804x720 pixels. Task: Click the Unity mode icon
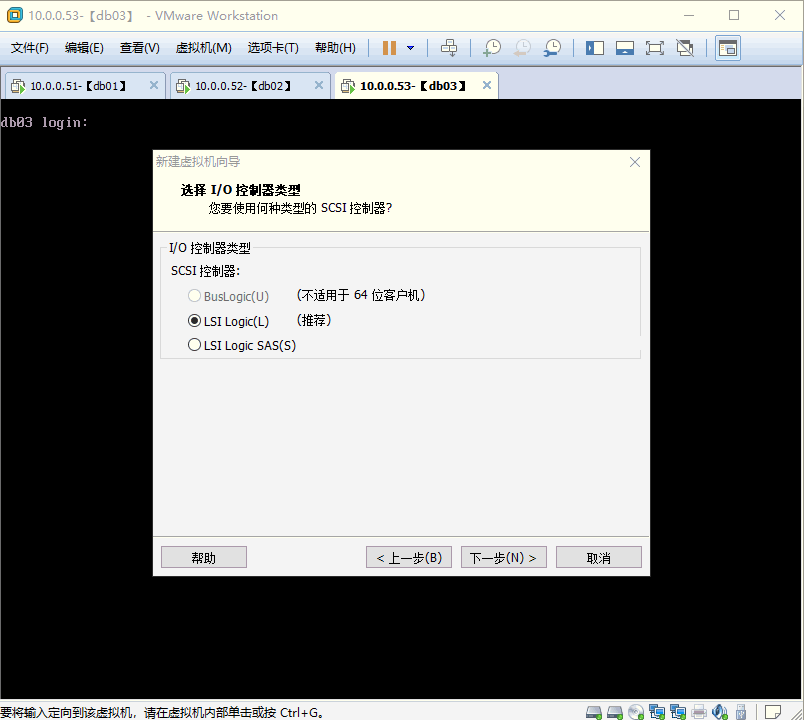pos(685,48)
